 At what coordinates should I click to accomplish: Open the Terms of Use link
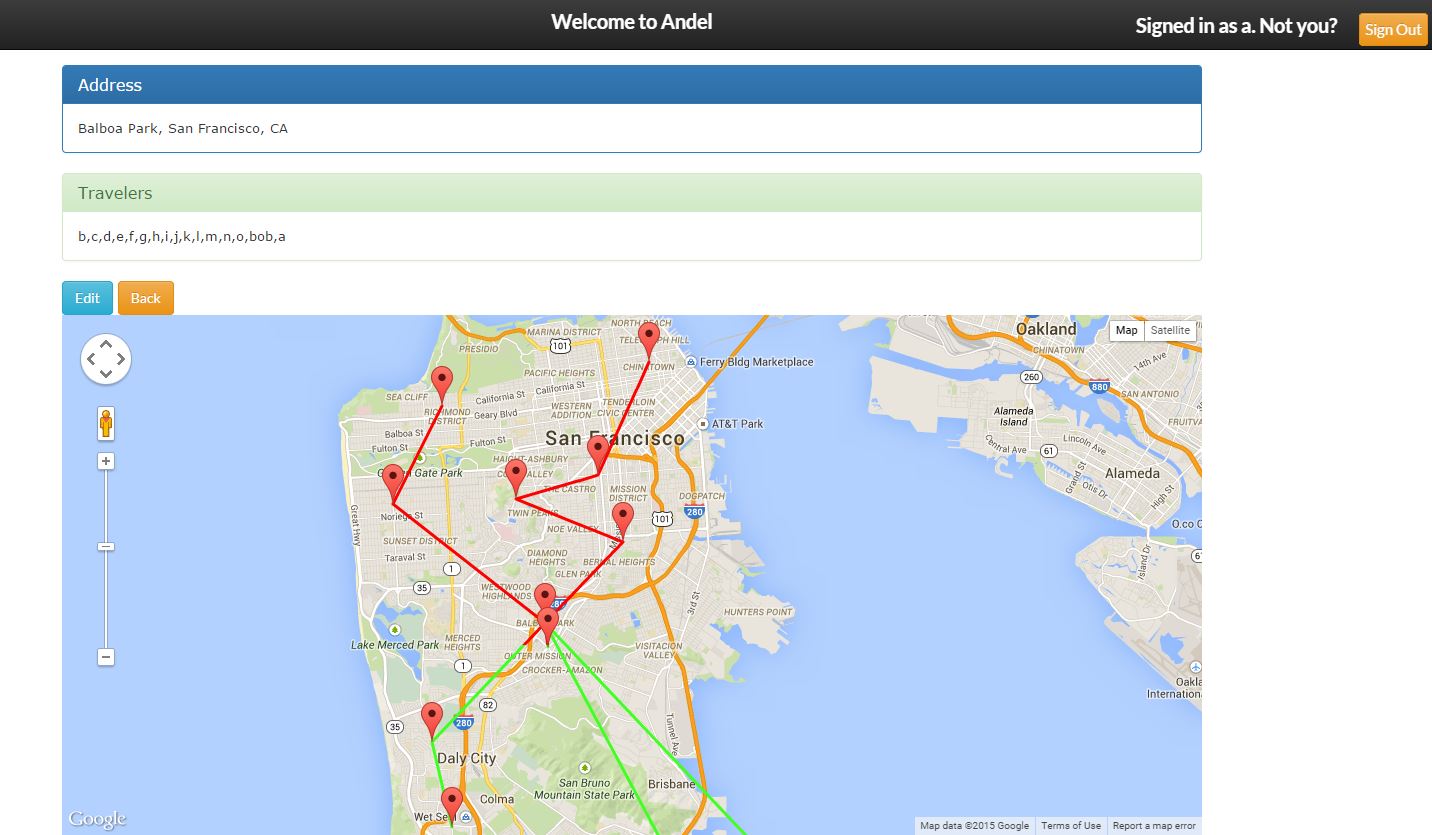(1071, 826)
